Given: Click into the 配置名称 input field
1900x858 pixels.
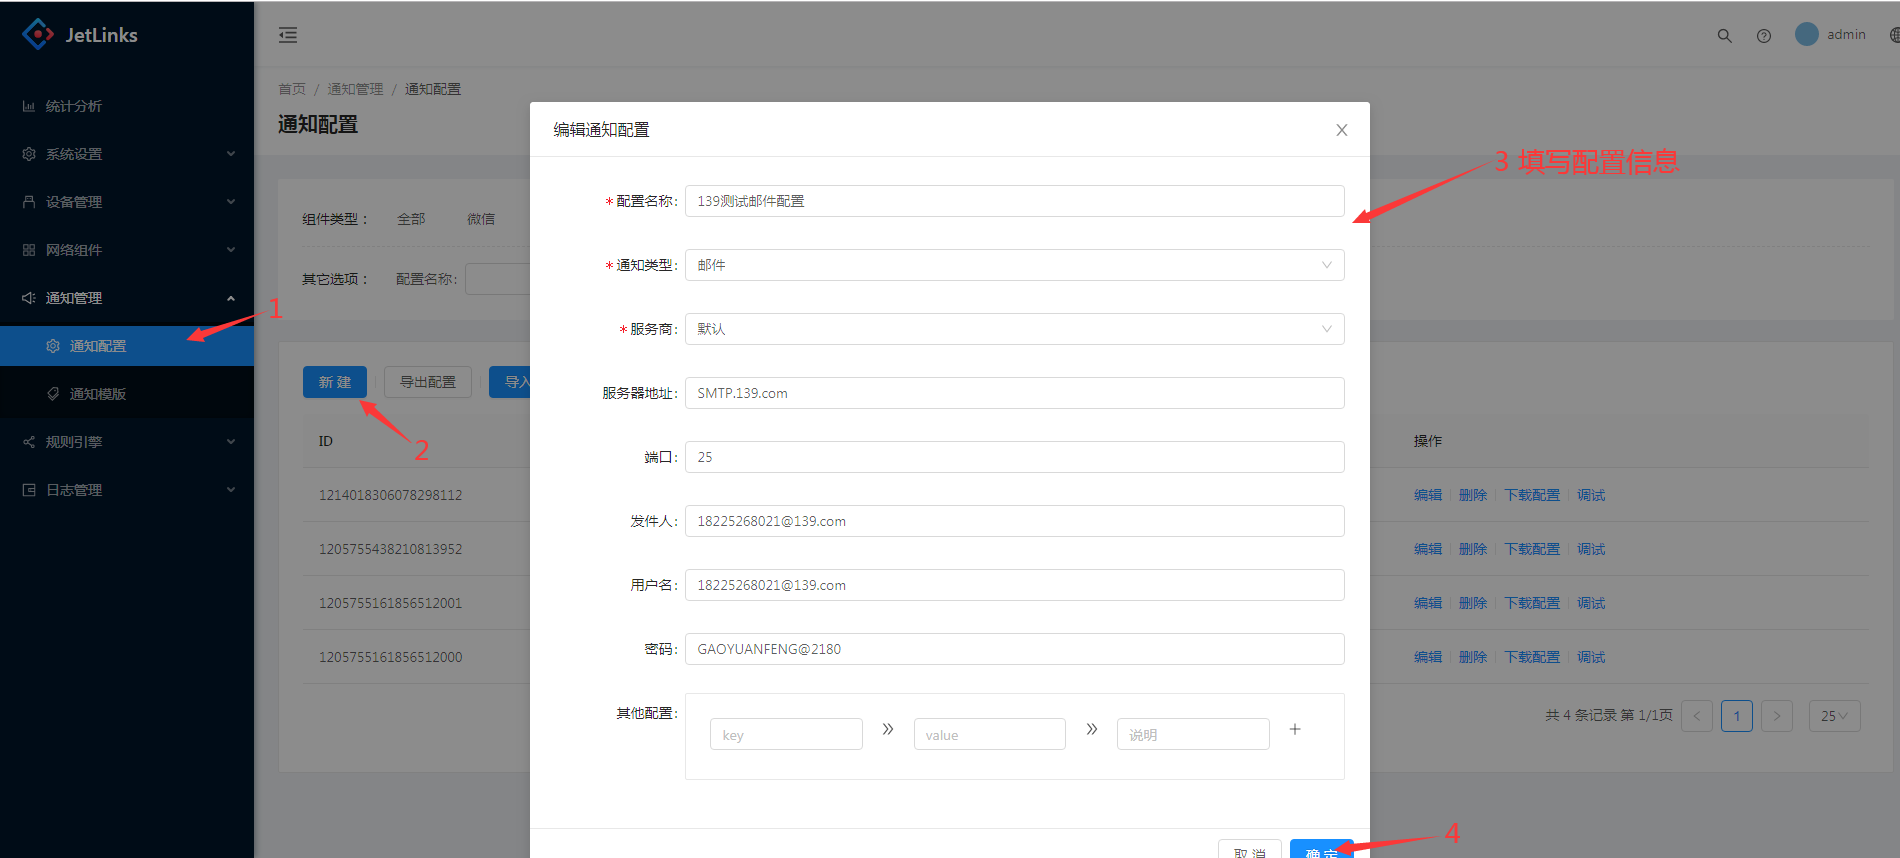Looking at the screenshot, I should click(x=1014, y=201).
